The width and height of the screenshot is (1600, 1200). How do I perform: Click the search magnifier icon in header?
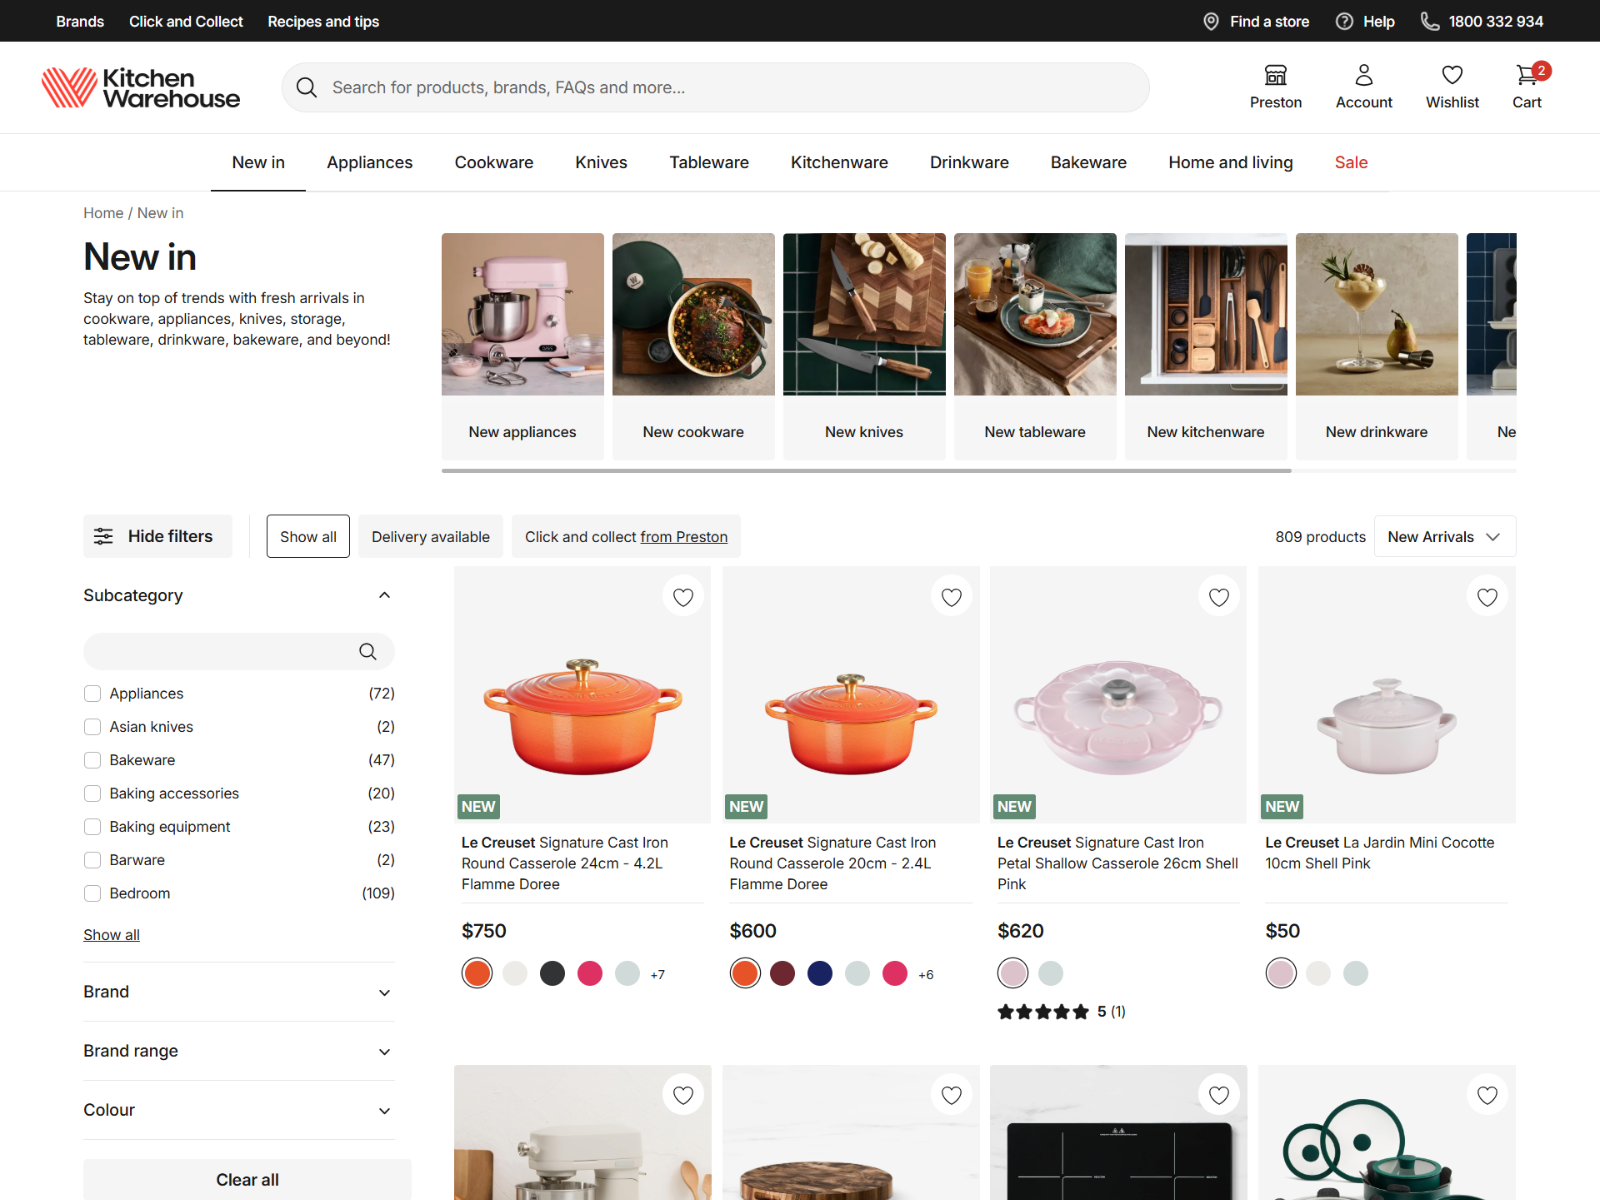[306, 88]
